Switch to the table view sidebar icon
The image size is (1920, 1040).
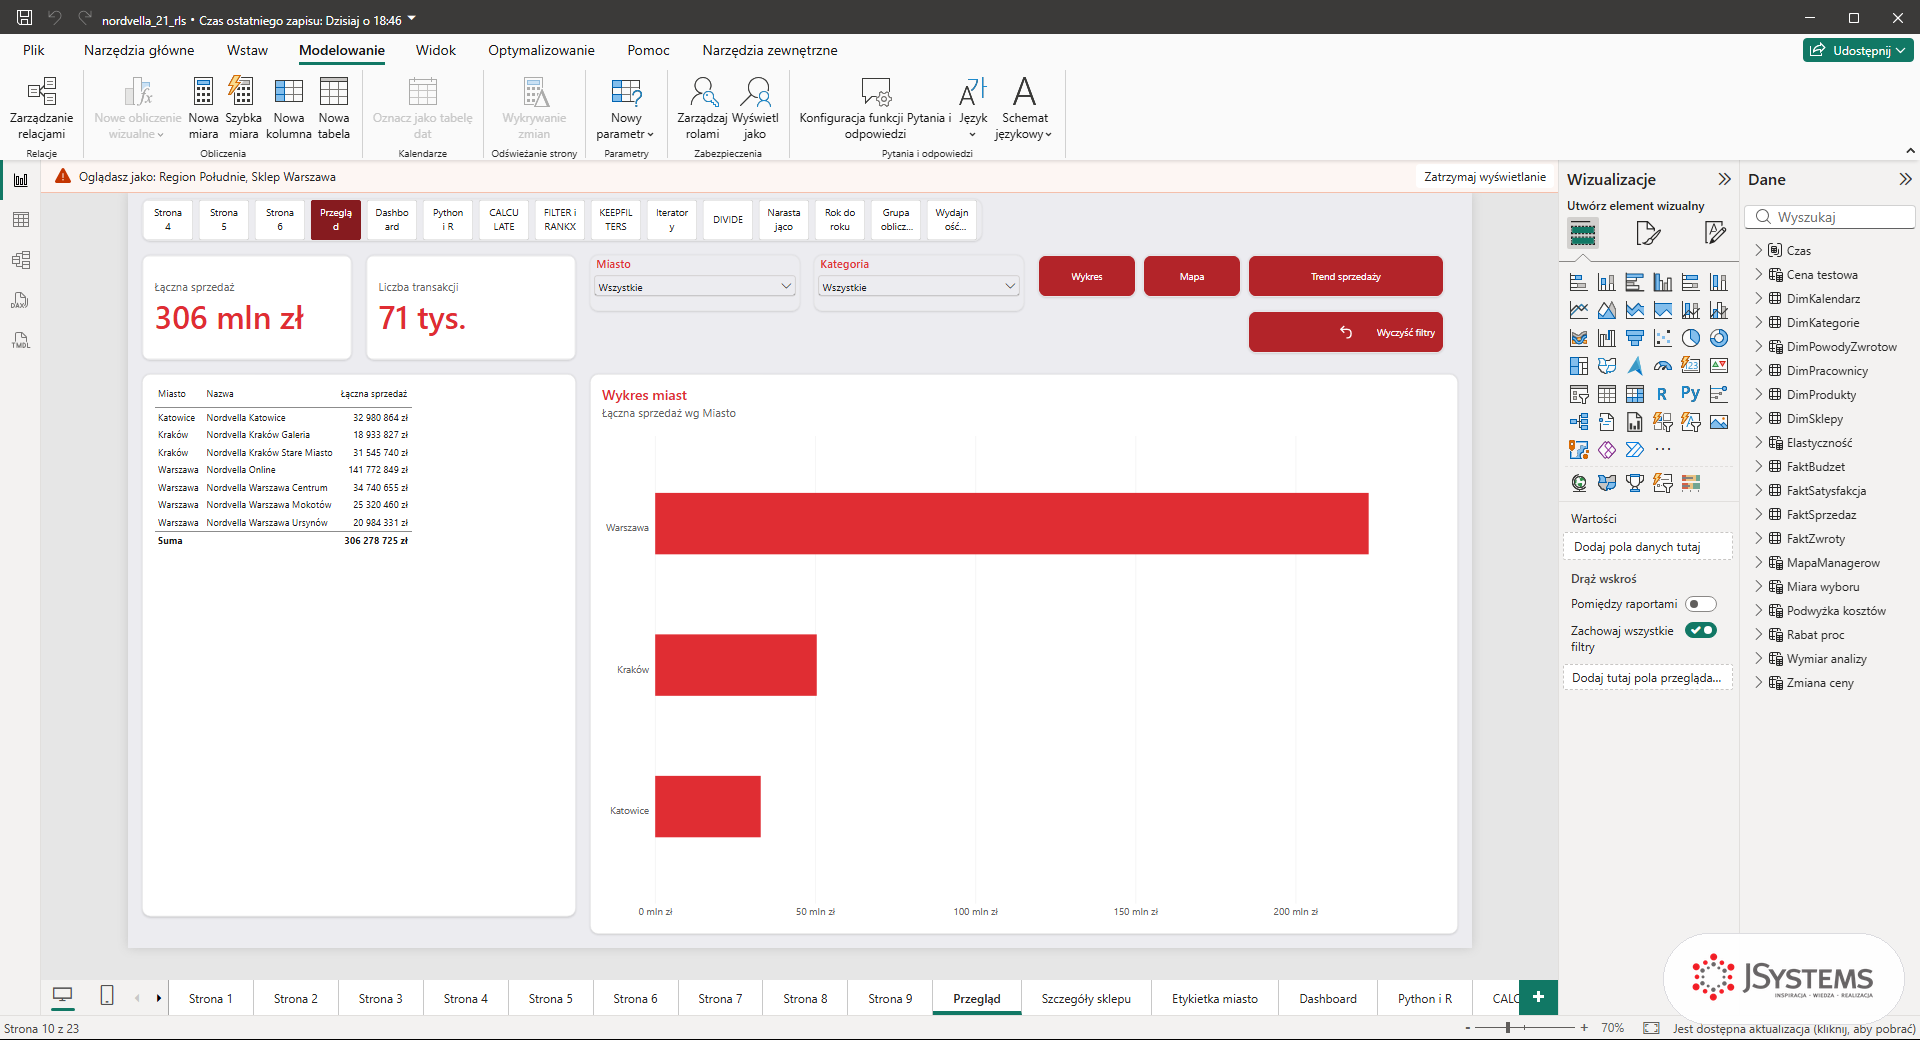[x=21, y=220]
